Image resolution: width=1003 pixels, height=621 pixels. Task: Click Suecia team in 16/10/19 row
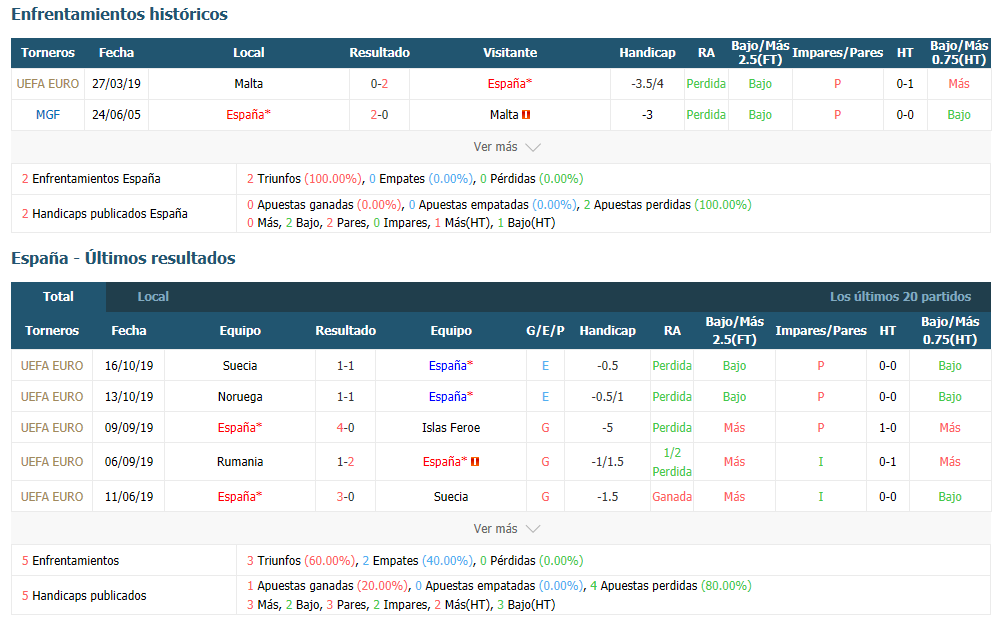pos(240,366)
